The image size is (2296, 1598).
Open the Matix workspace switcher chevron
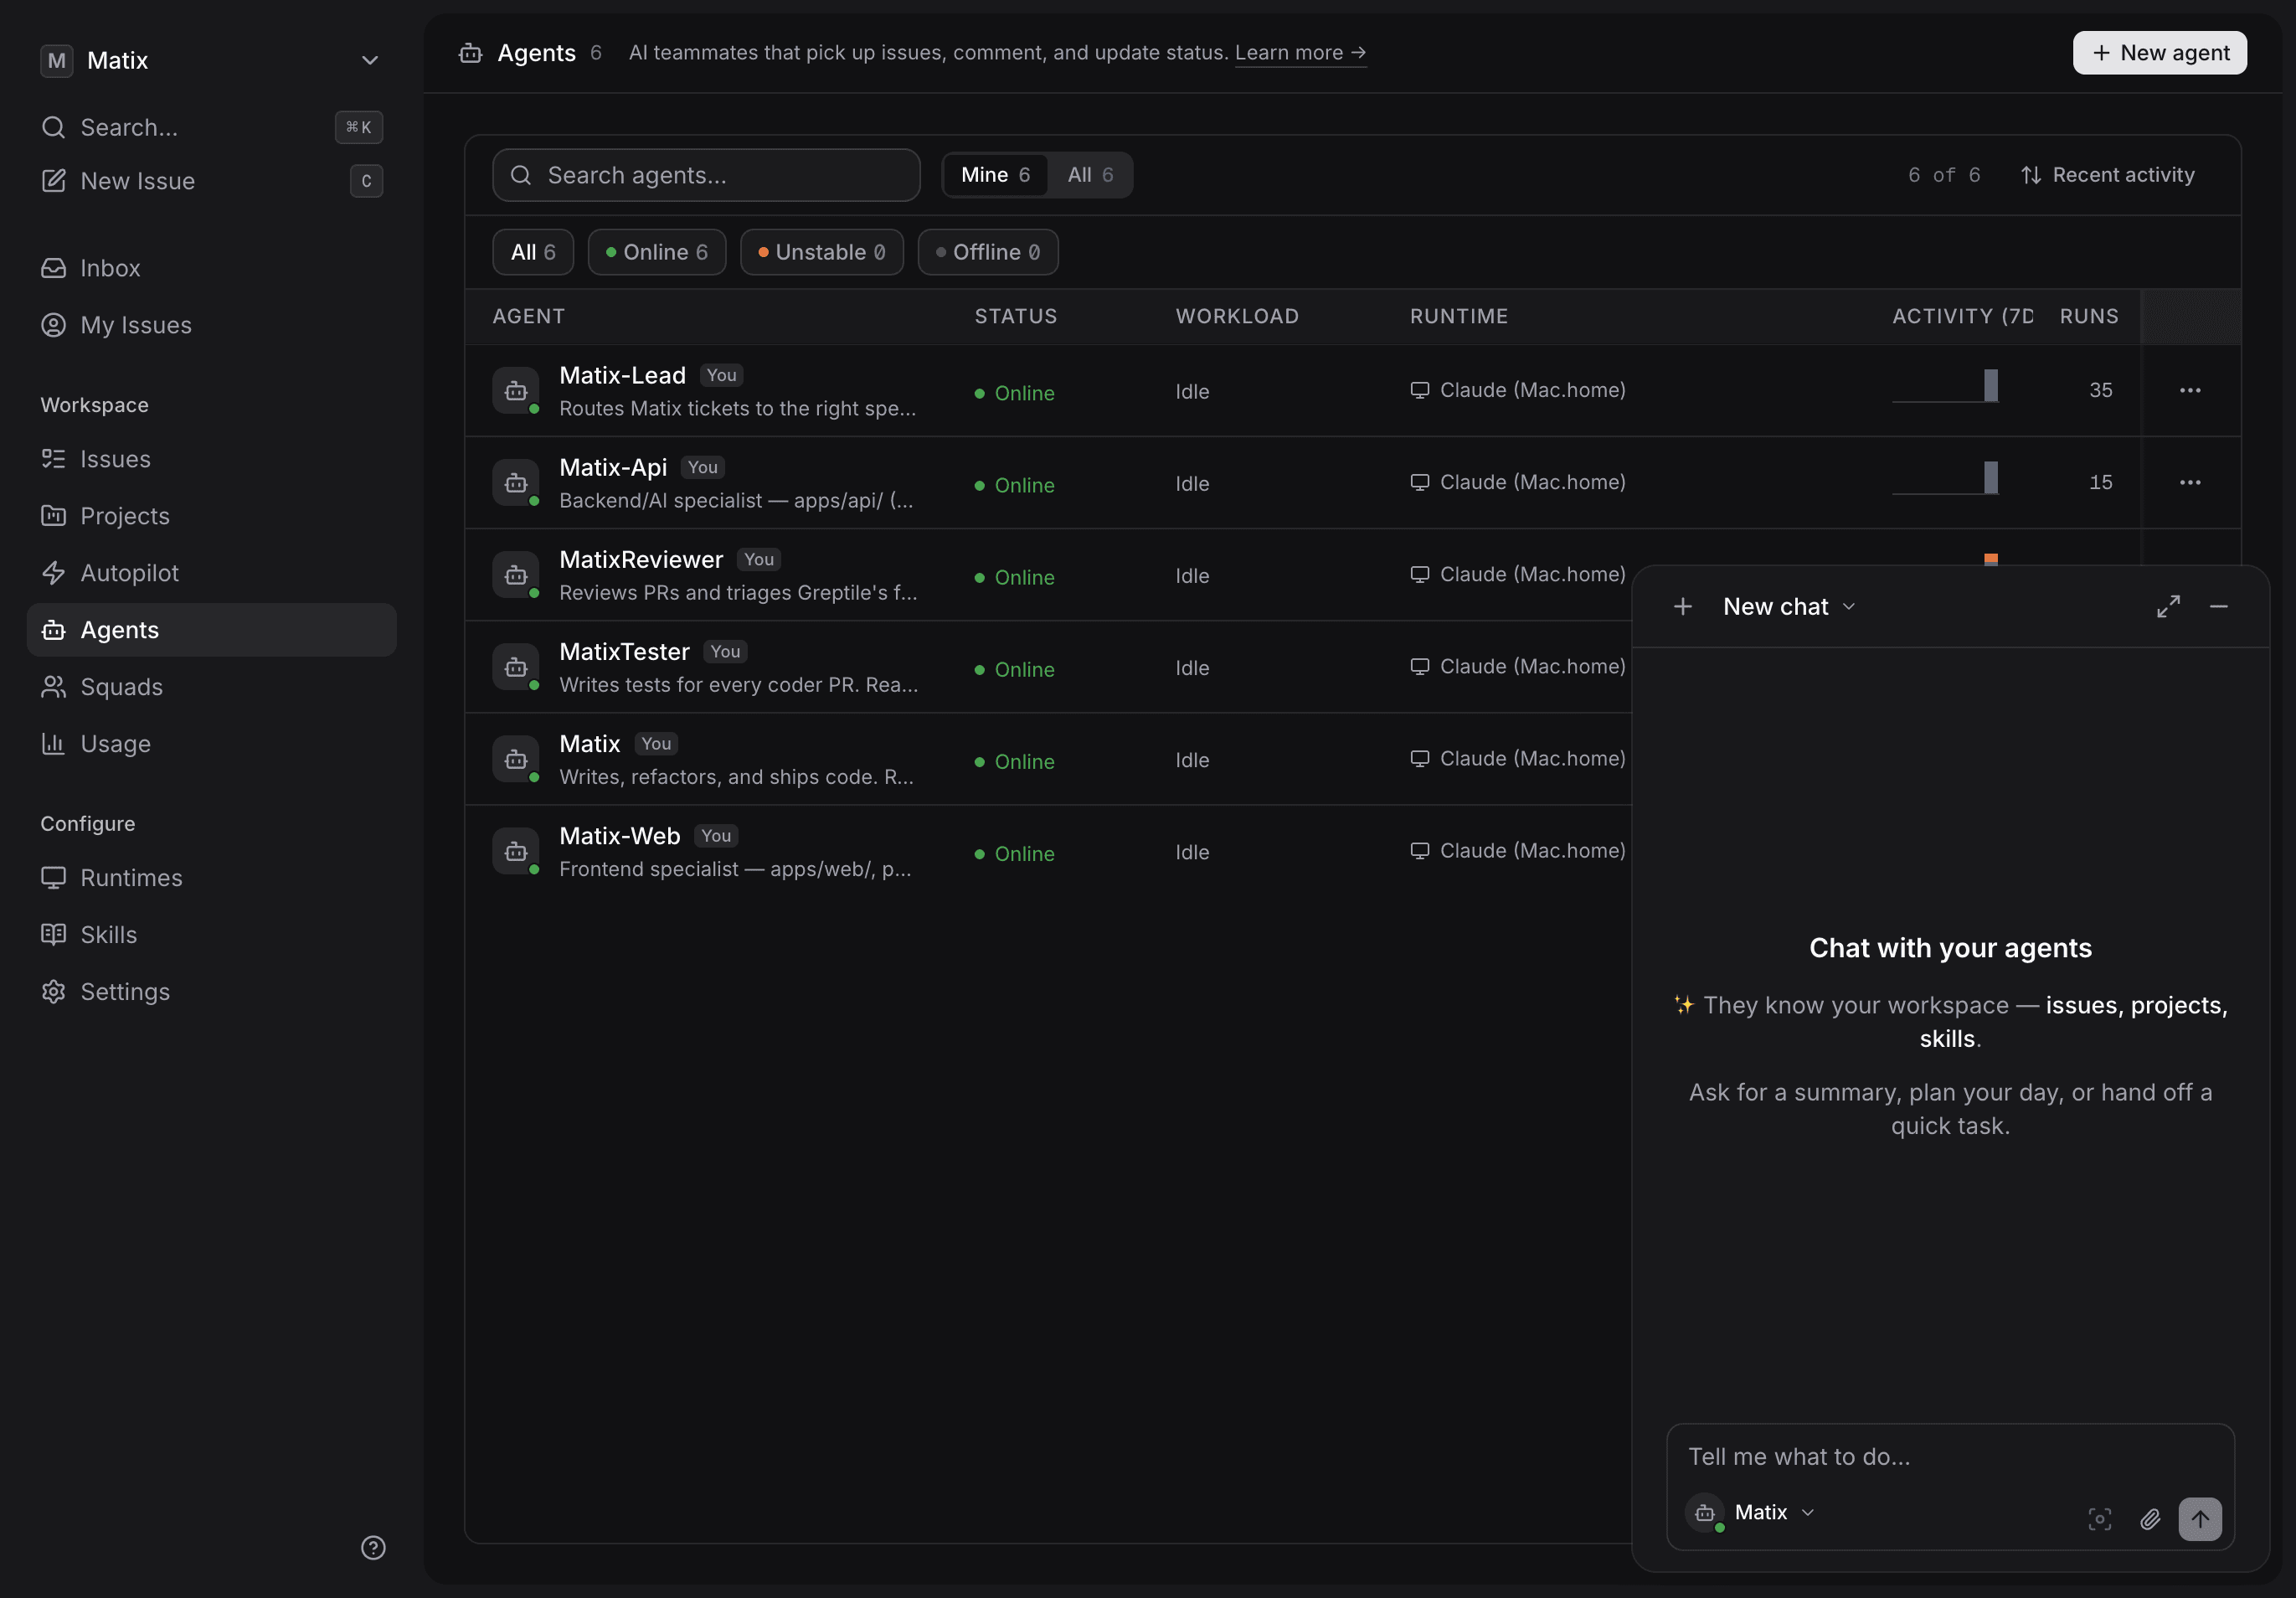pos(369,60)
